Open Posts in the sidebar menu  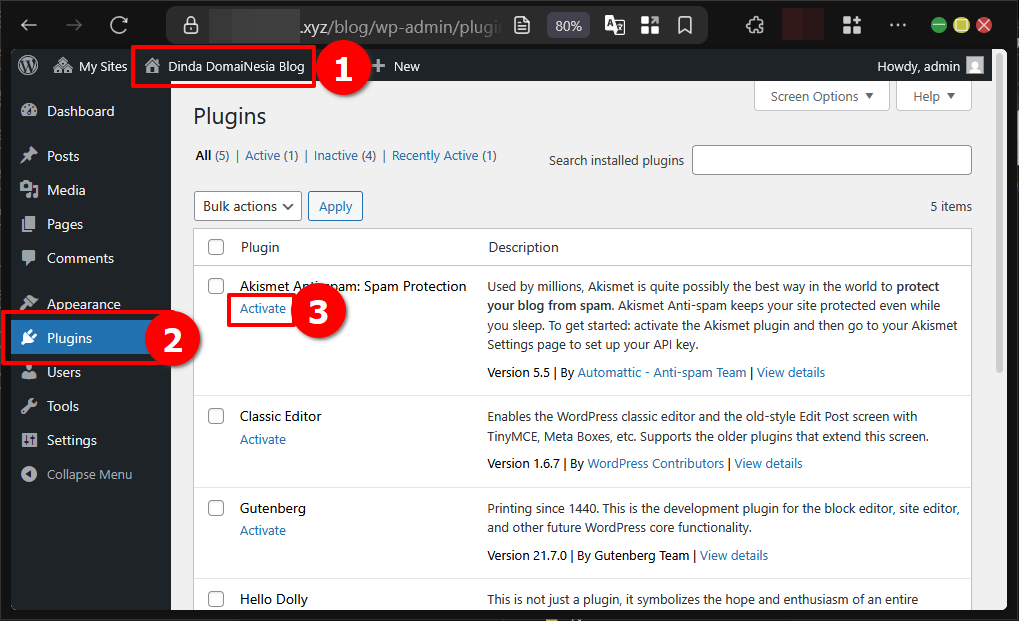pos(63,156)
